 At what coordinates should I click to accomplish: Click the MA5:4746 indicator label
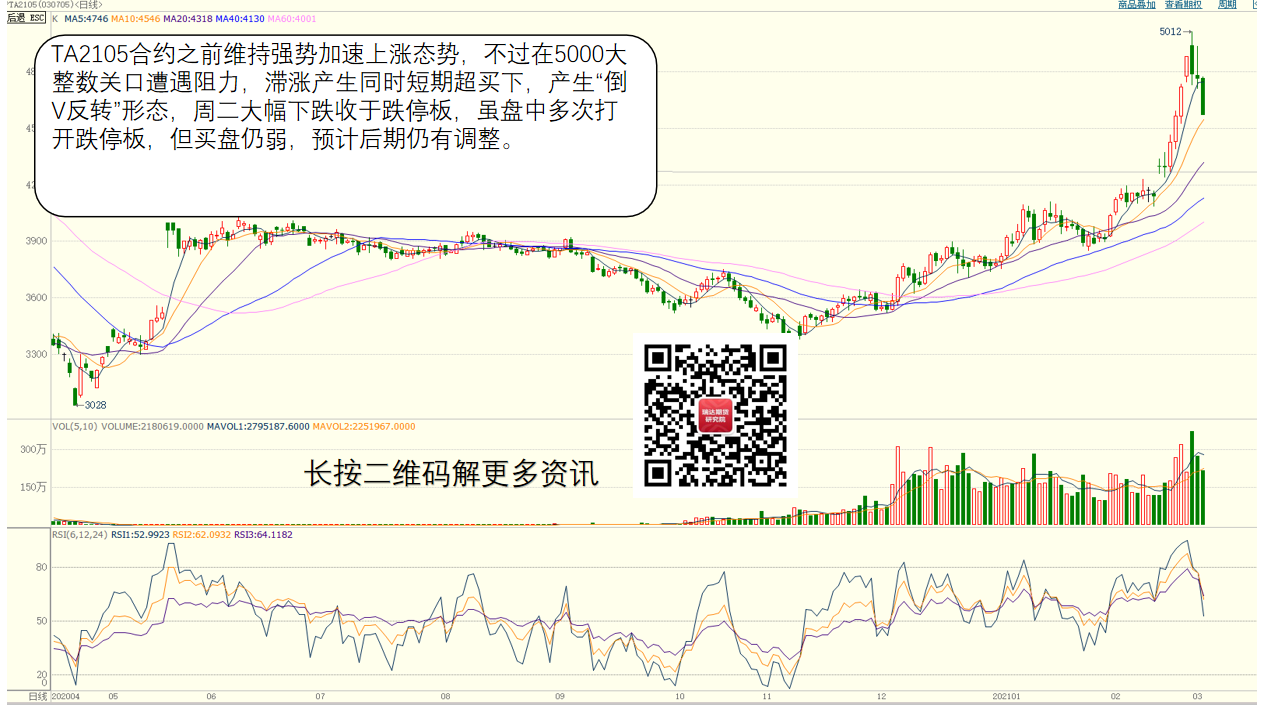point(86,18)
